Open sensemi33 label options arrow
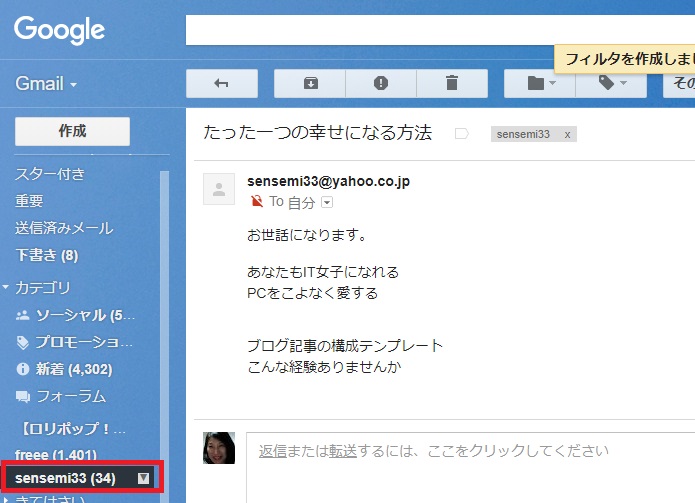 point(143,478)
